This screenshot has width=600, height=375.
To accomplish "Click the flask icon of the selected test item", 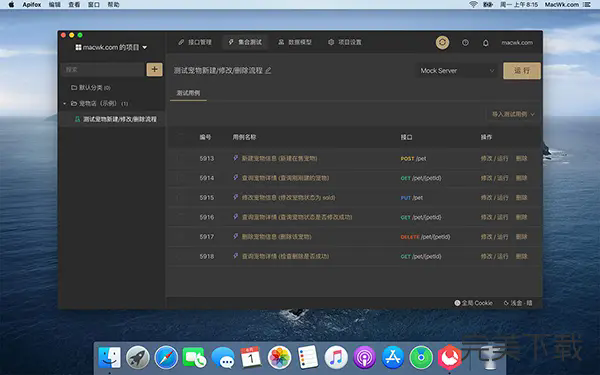I will (77, 119).
